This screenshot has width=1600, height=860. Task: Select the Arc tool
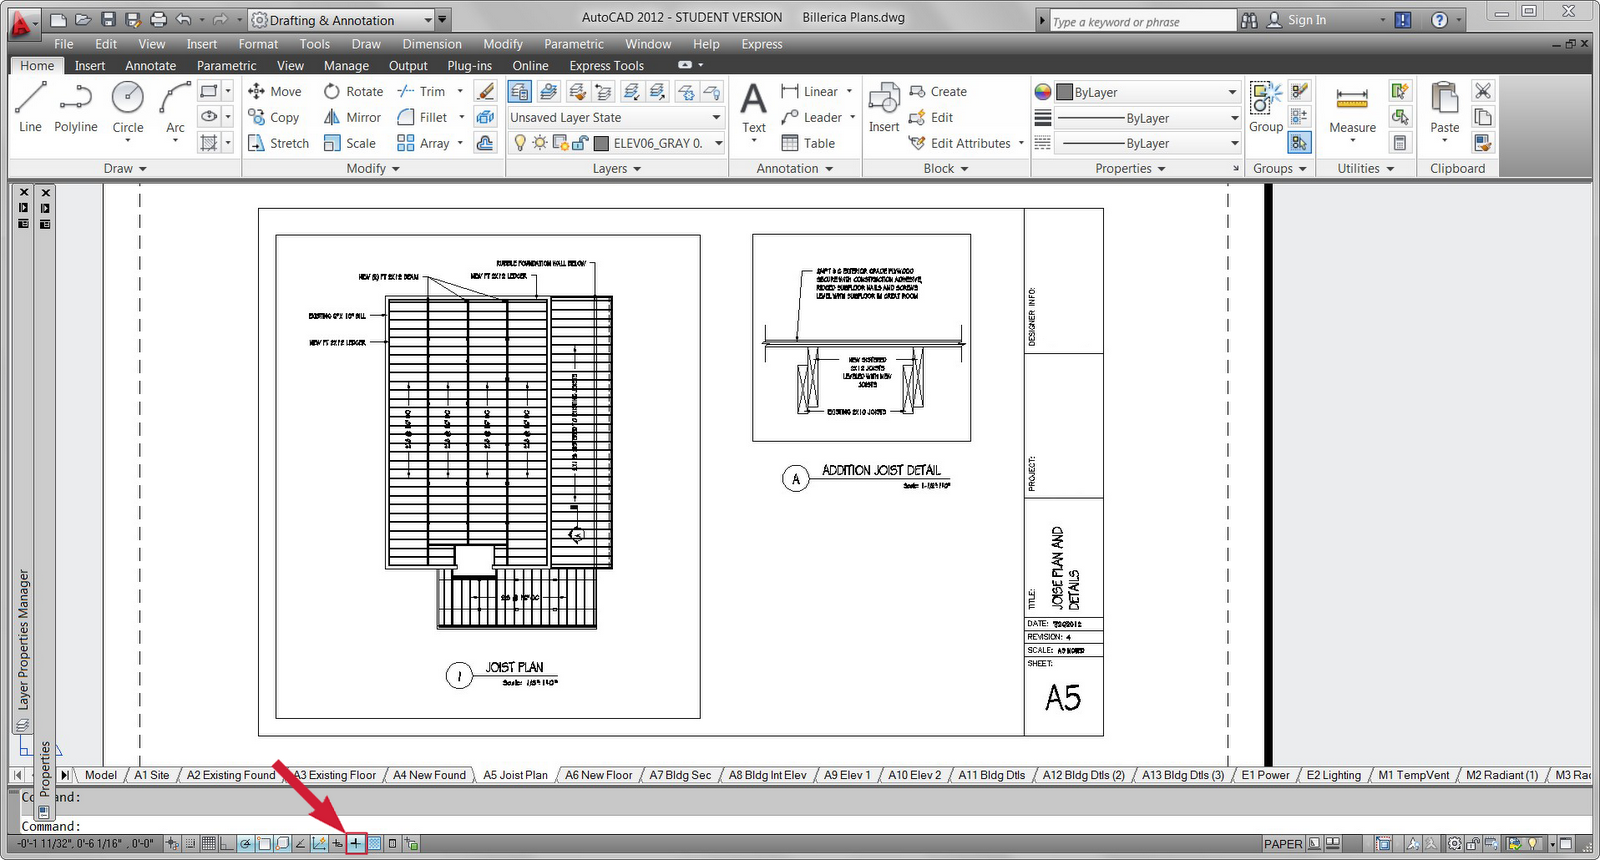(x=175, y=107)
